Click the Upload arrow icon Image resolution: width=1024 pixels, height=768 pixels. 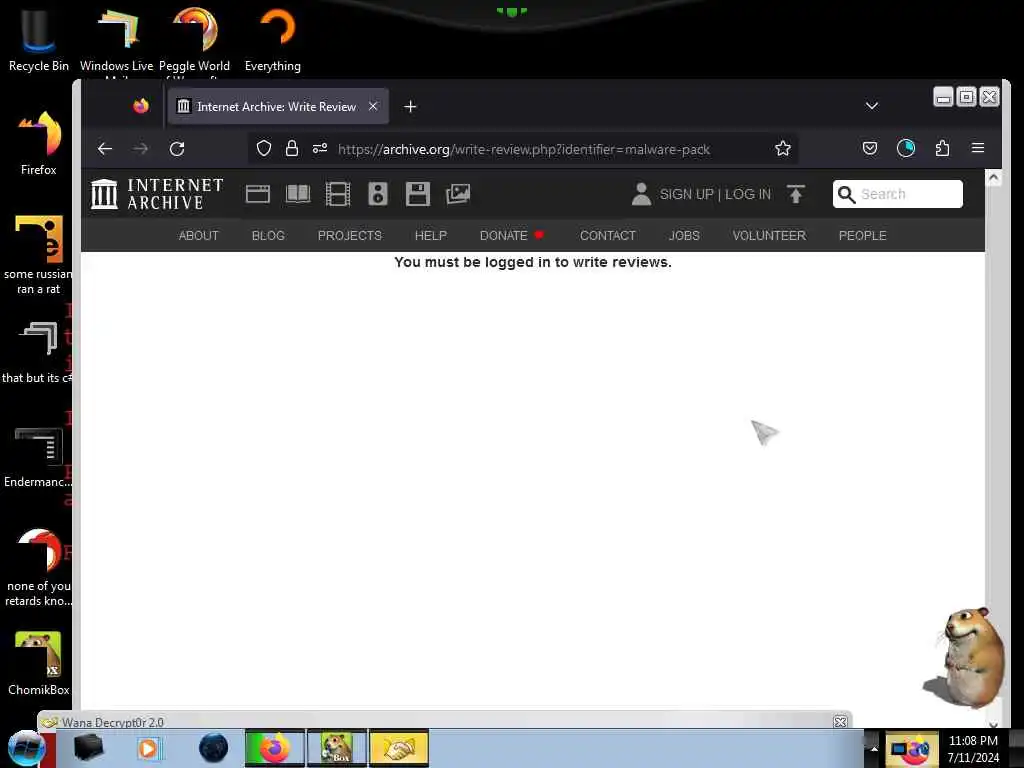pos(795,194)
